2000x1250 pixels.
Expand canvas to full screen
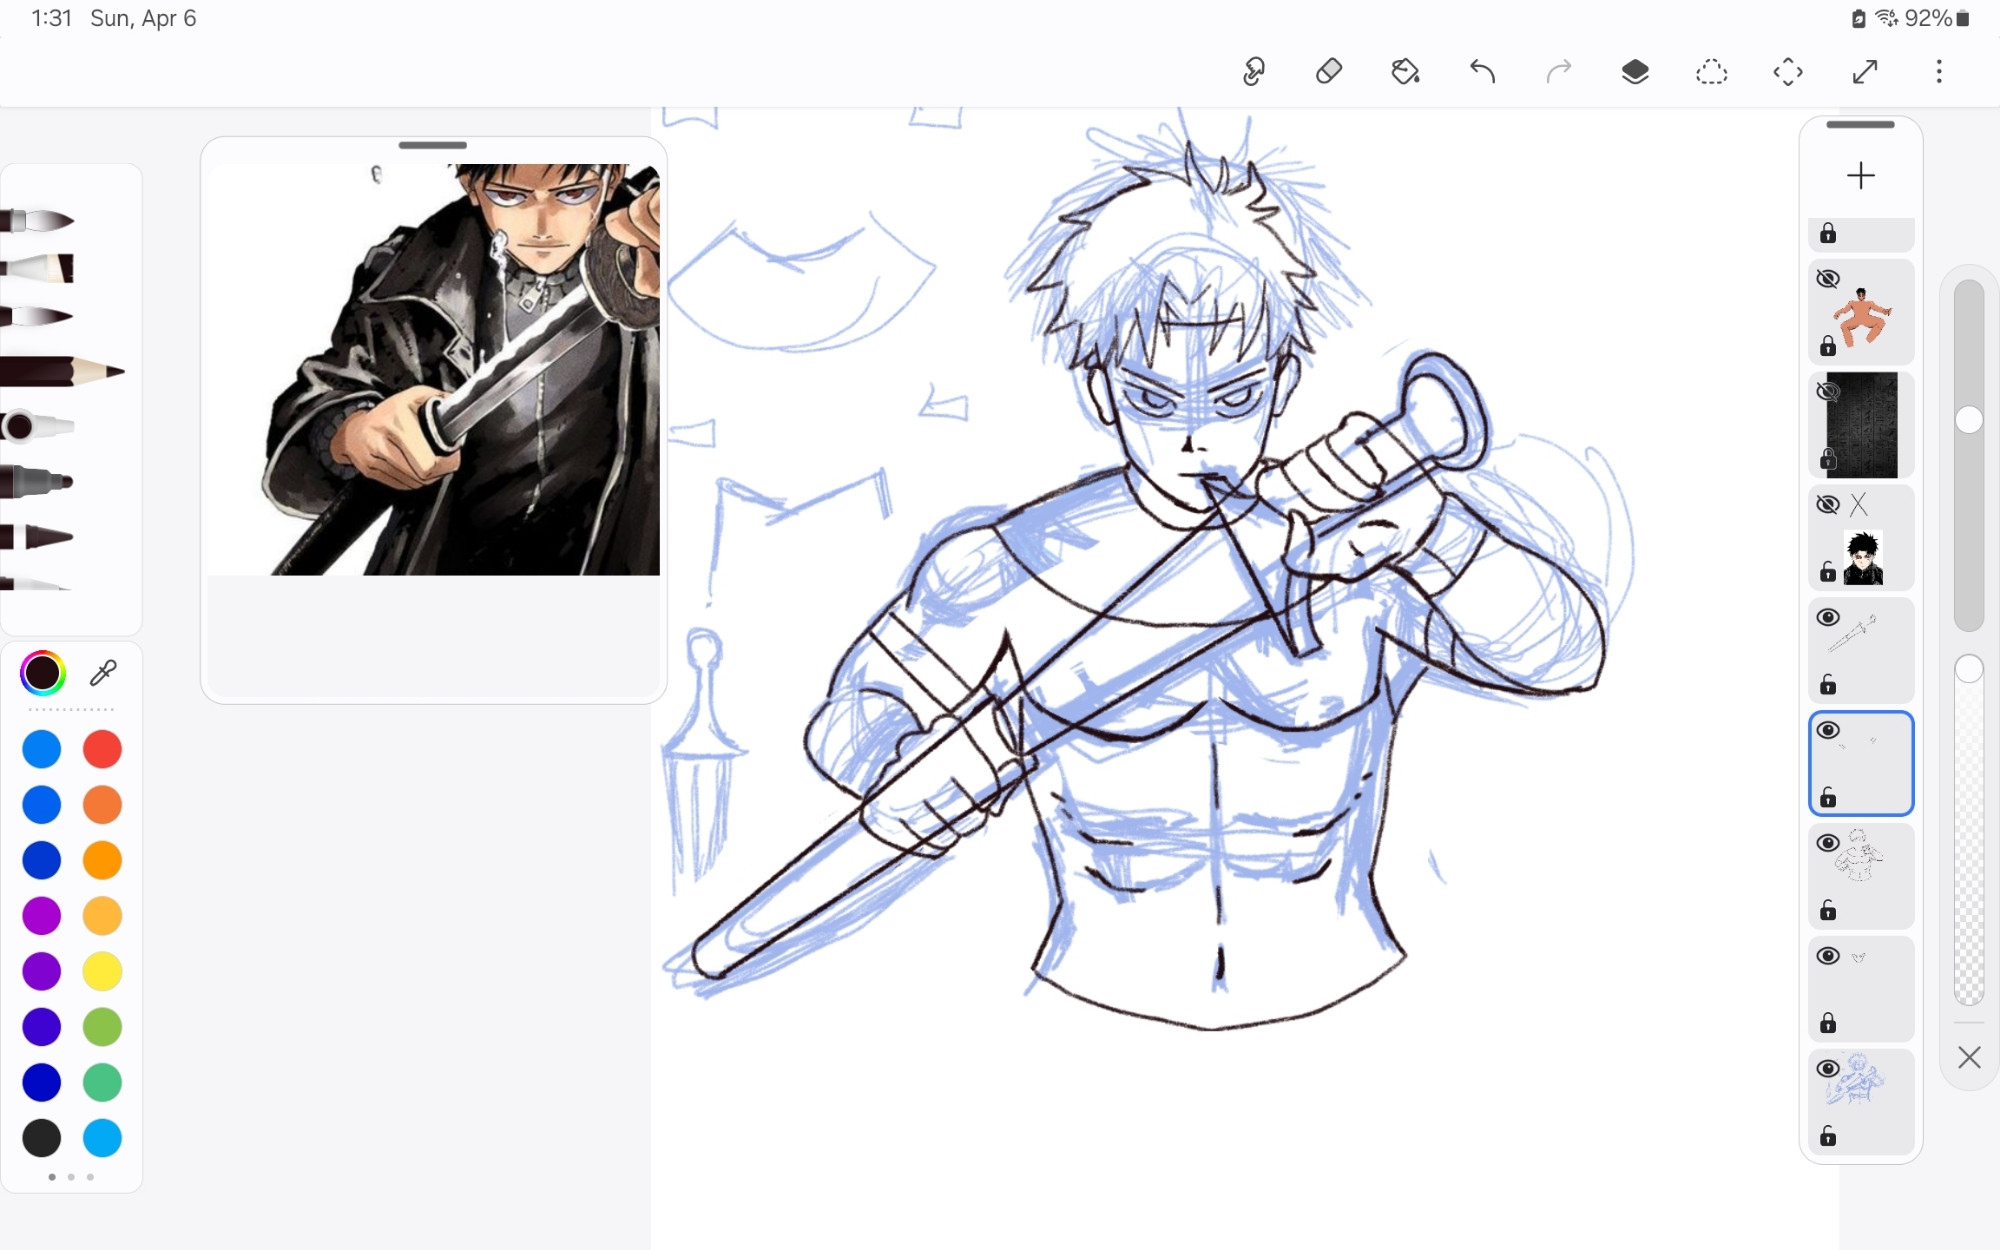[x=1865, y=72]
